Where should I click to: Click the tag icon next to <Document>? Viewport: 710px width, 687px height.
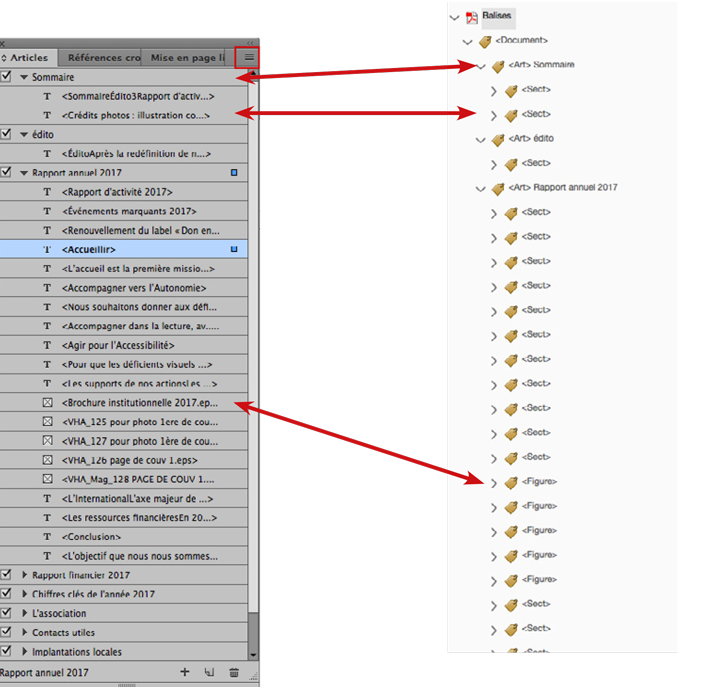(x=485, y=41)
